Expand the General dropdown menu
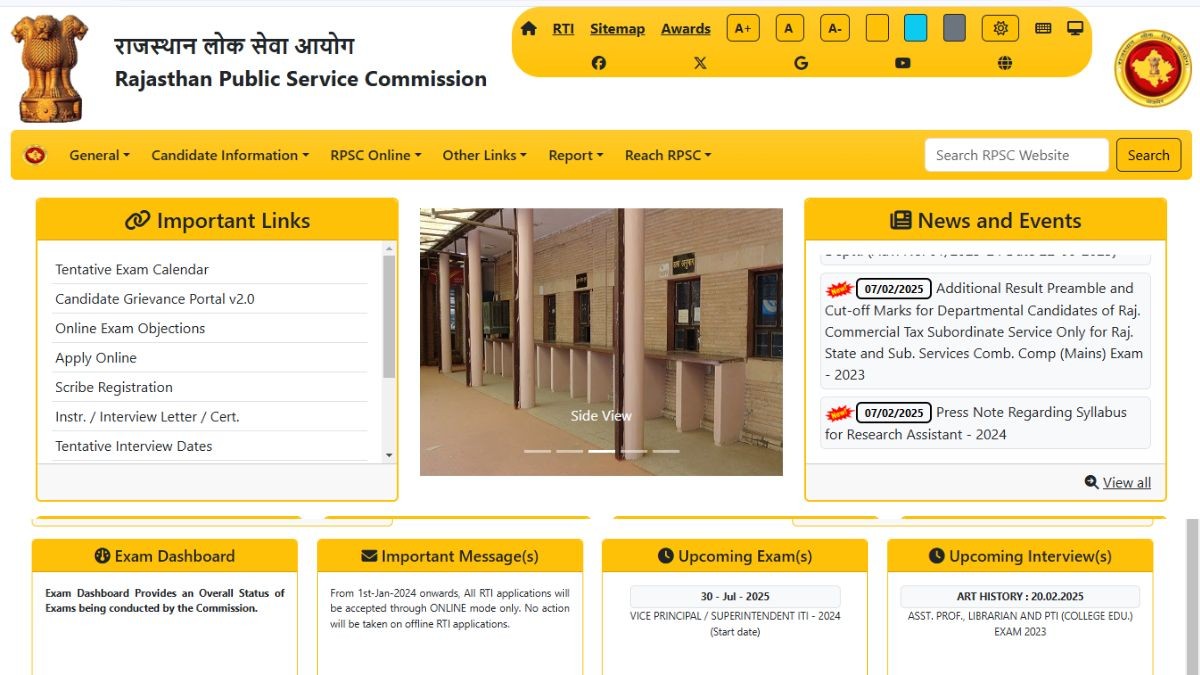1200x675 pixels. 99,155
